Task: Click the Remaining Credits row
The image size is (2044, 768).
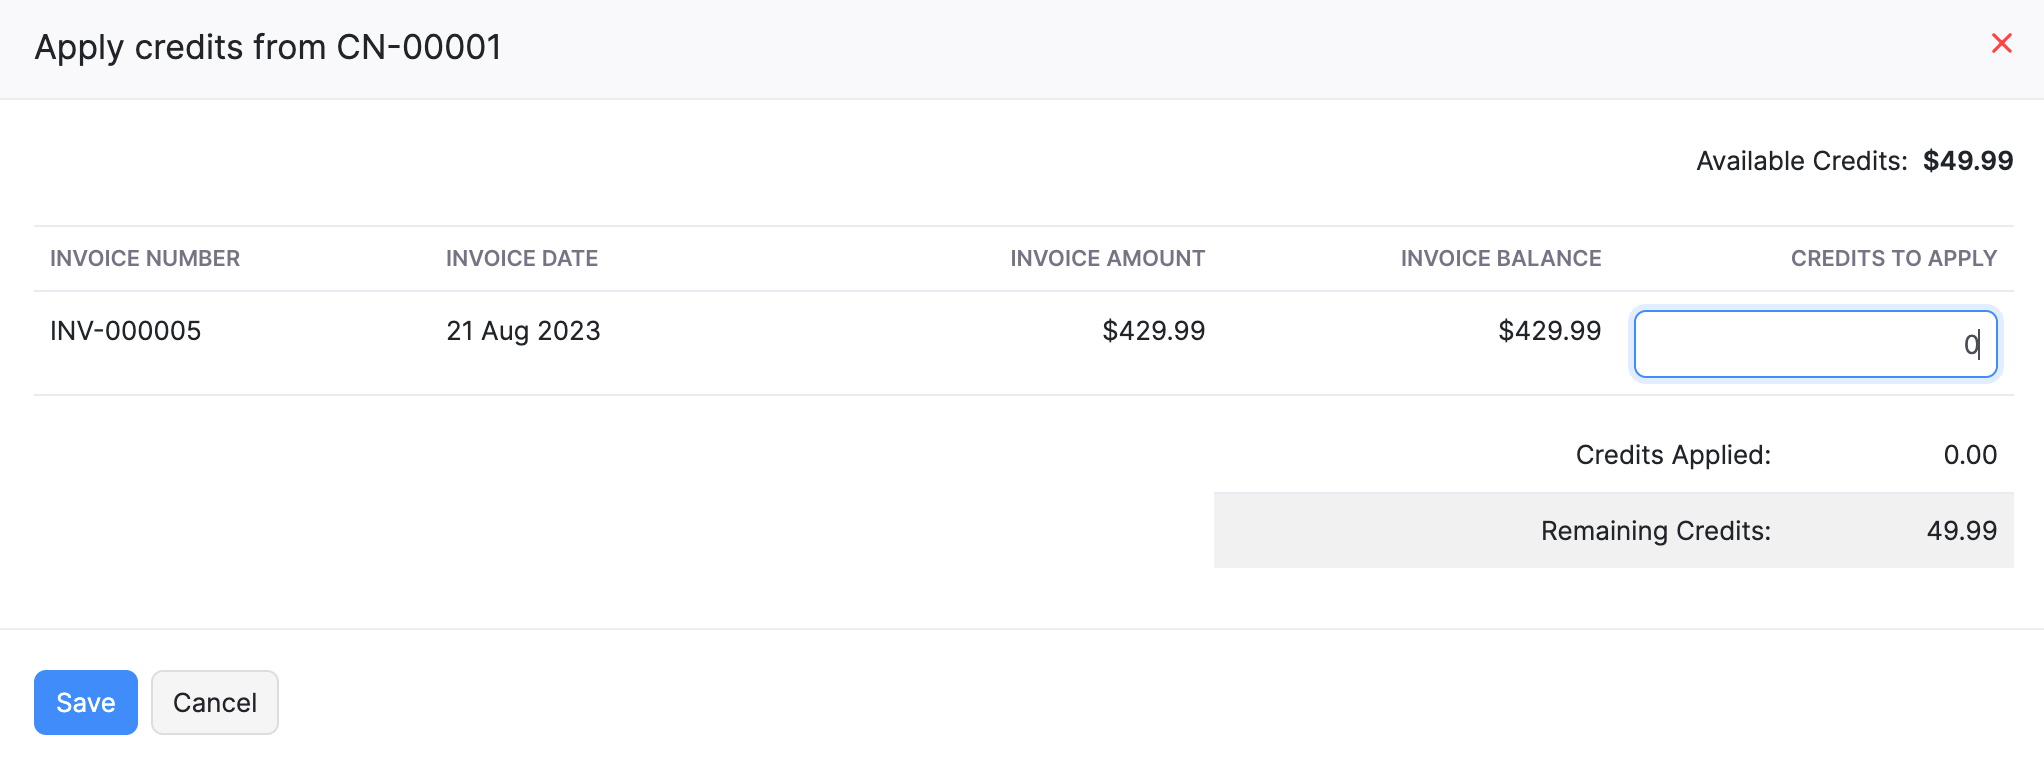Action: coord(1614,530)
